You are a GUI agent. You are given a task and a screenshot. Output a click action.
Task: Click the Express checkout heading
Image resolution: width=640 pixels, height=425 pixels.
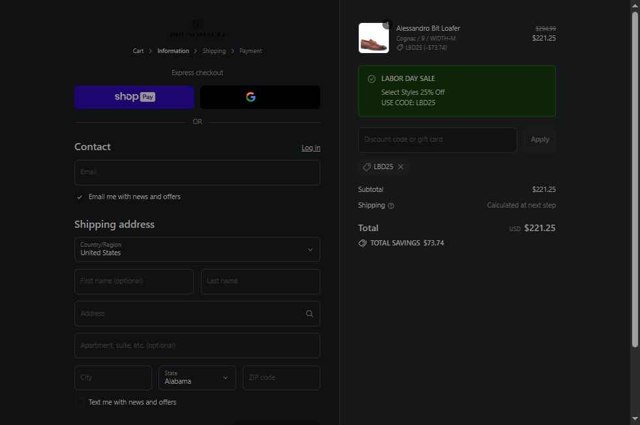coord(197,73)
